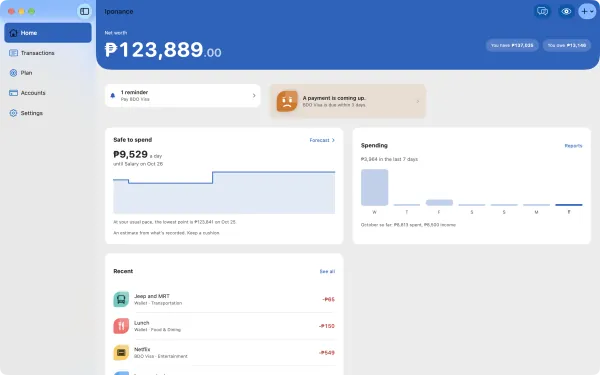Click 'until Salary on Oct 28' text

point(138,164)
